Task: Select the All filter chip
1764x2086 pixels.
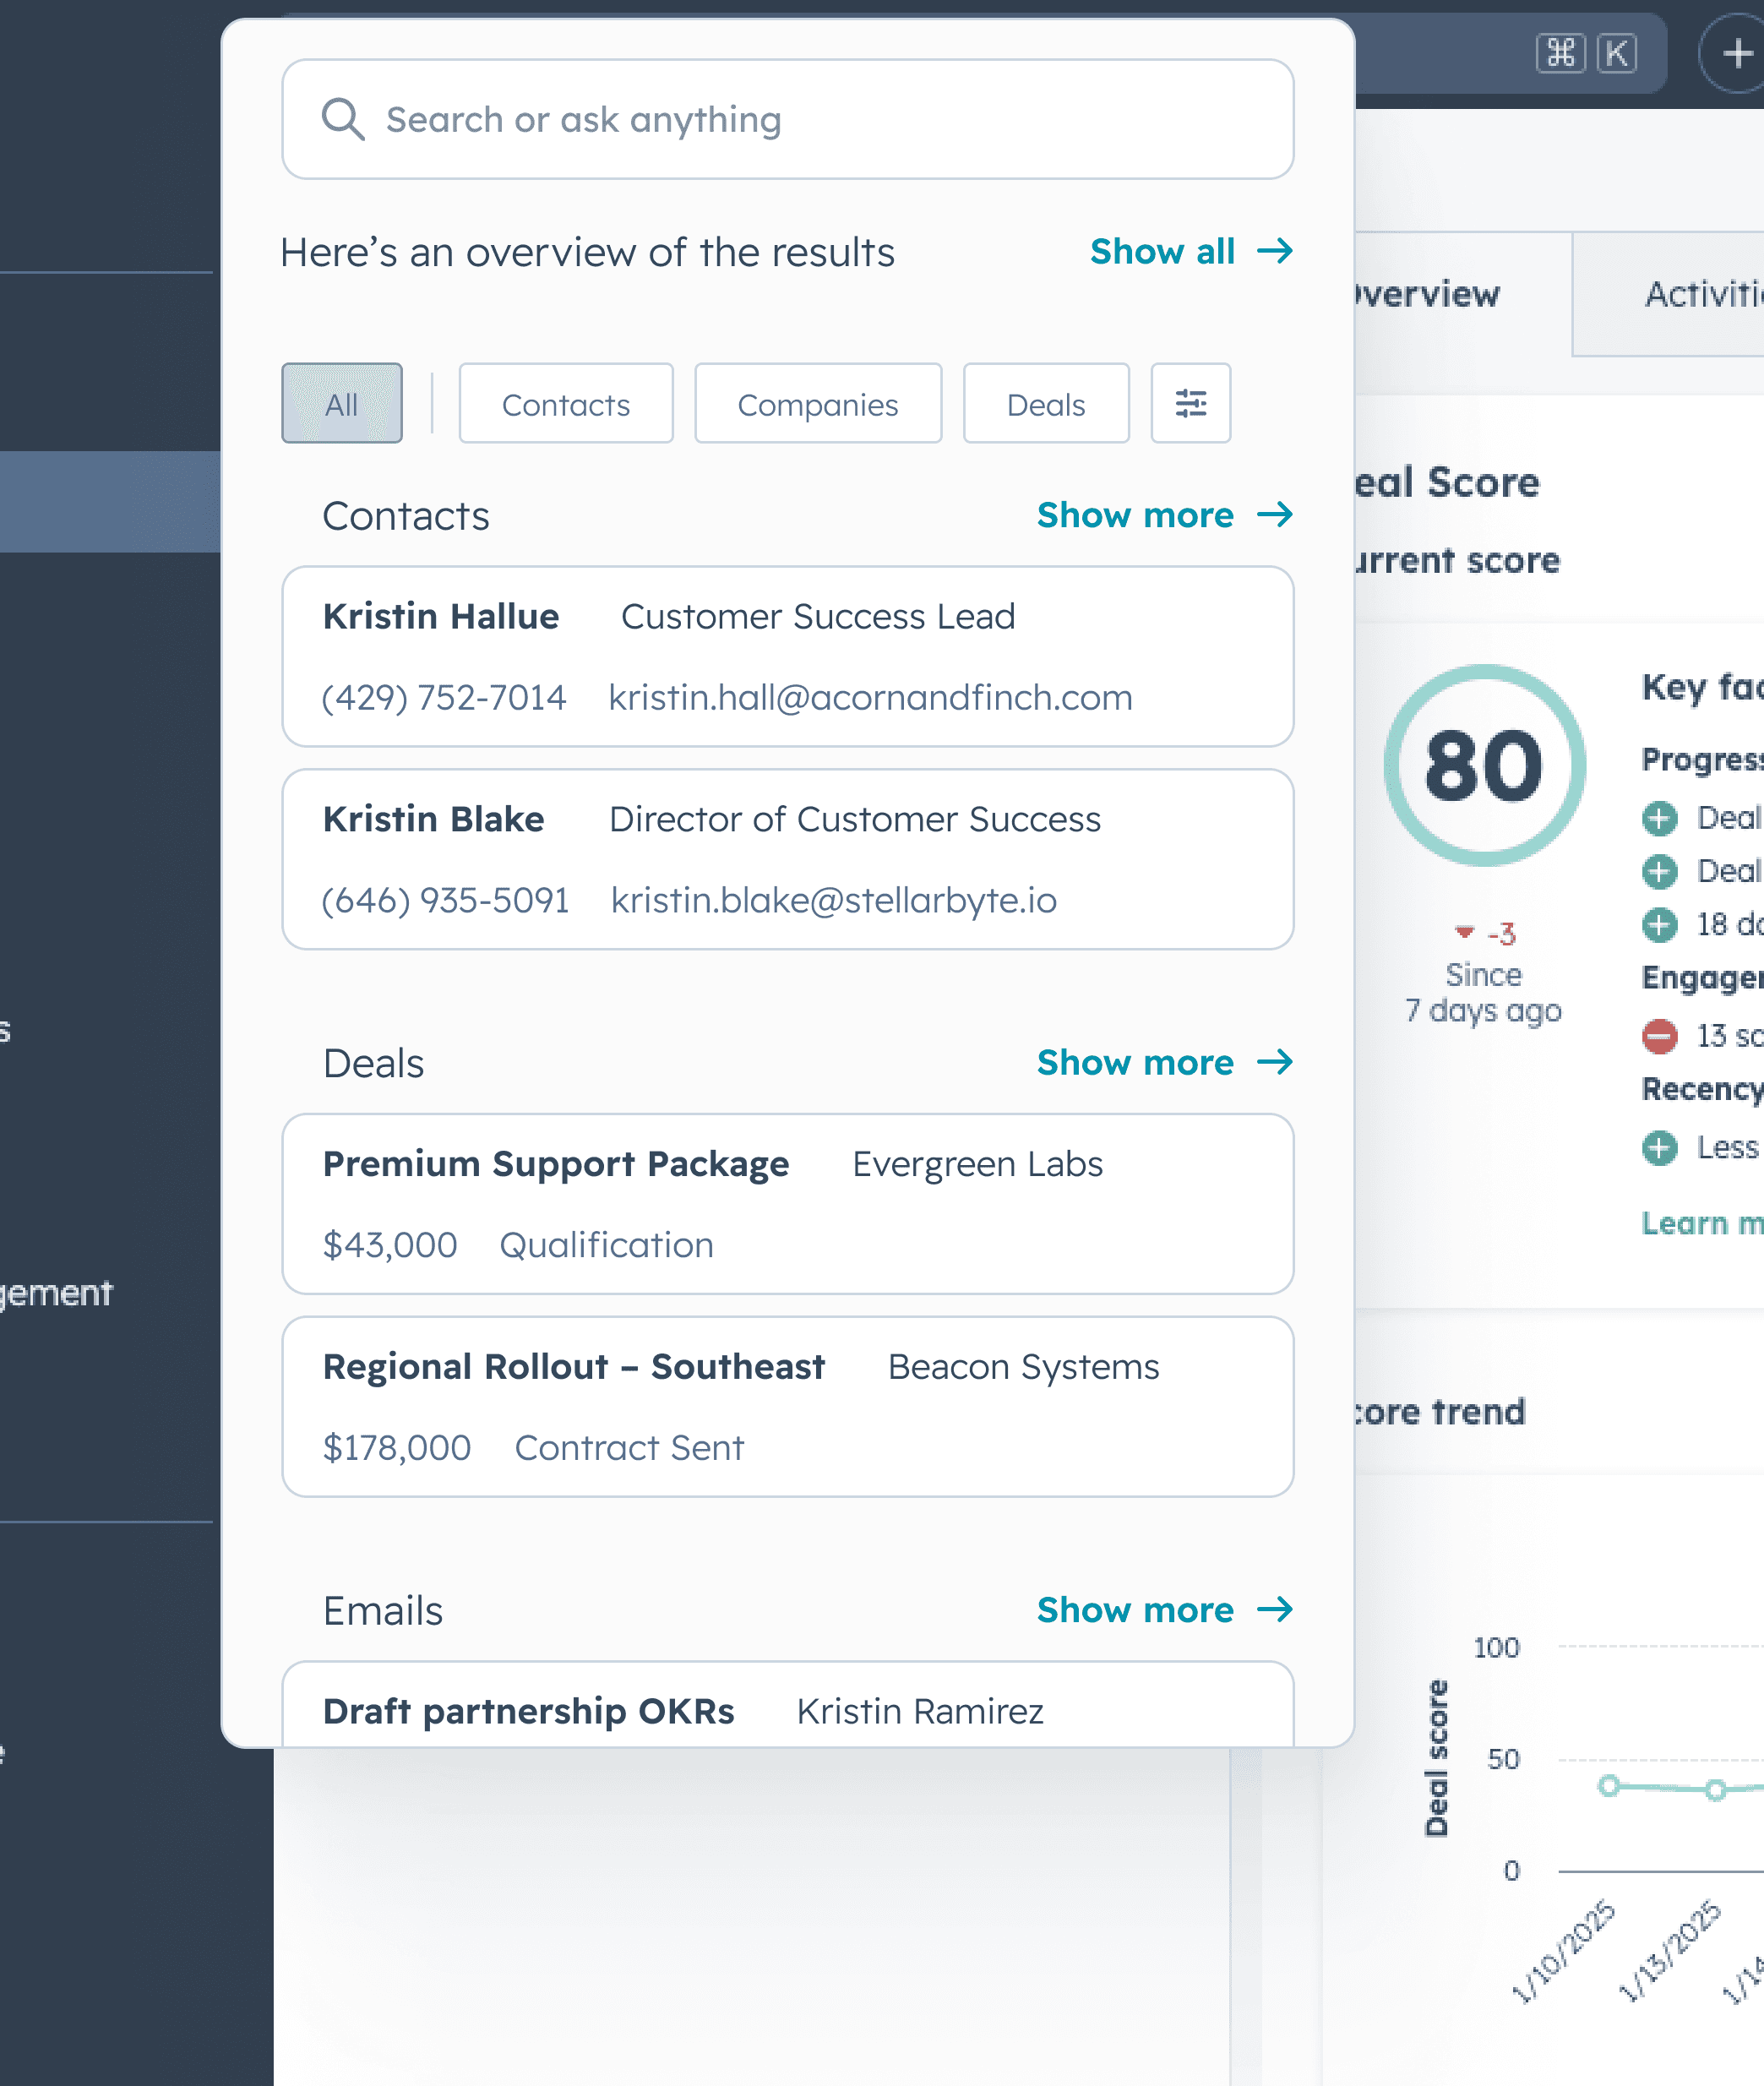Action: pyautogui.click(x=341, y=403)
